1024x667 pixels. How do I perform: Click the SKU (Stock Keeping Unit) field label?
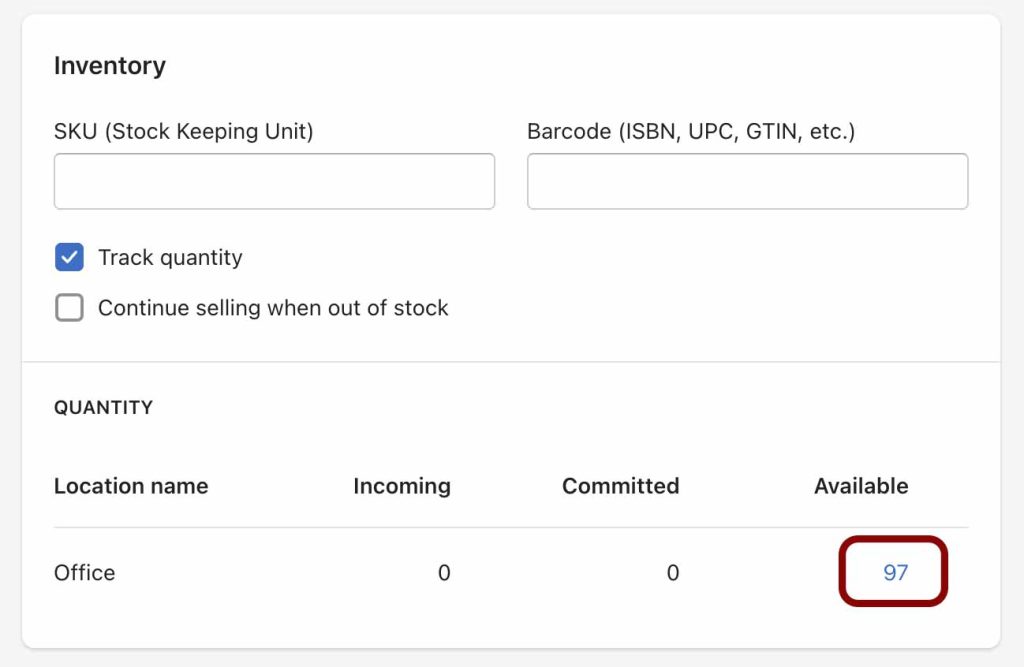pyautogui.click(x=184, y=132)
